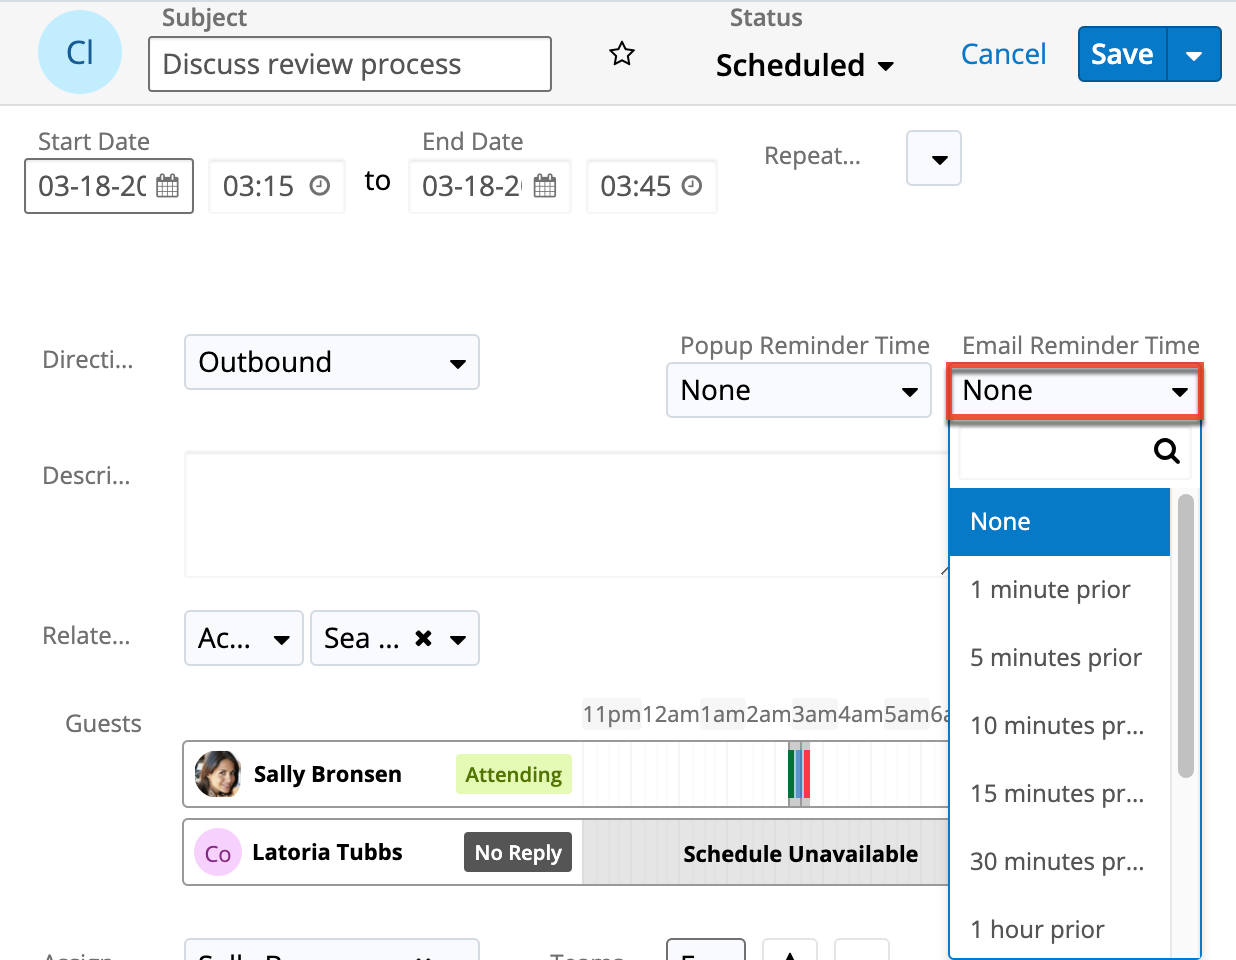Click the Save button
Viewport: 1236px width, 960px height.
point(1122,55)
